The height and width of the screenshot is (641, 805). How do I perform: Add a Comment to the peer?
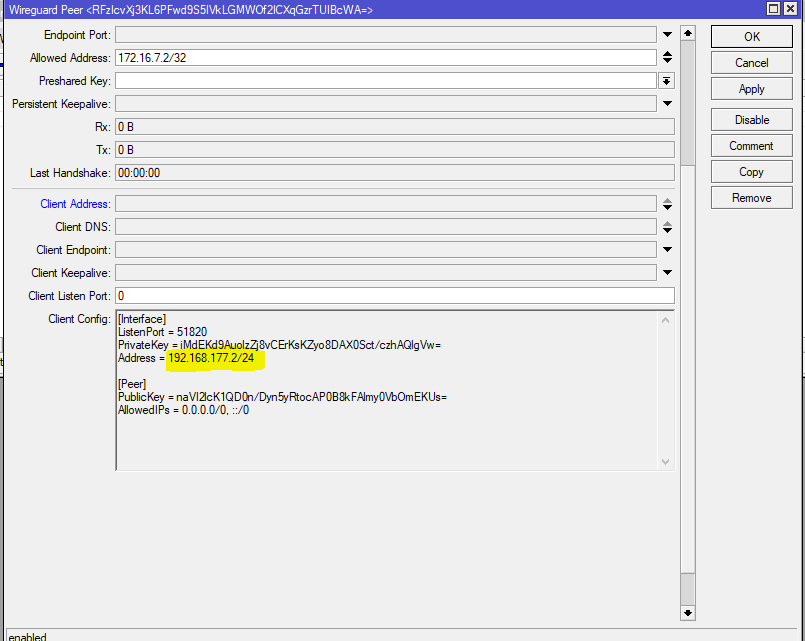click(x=752, y=146)
